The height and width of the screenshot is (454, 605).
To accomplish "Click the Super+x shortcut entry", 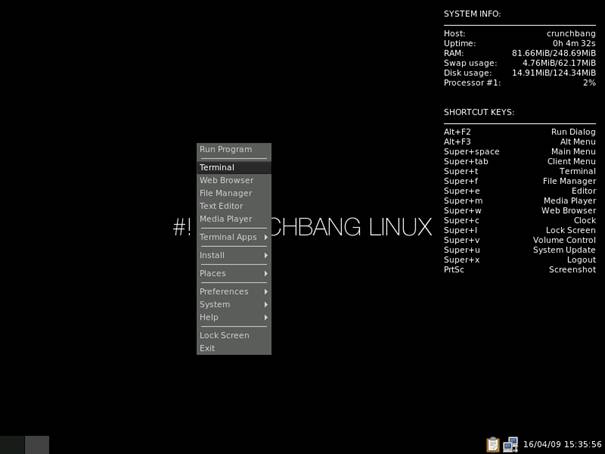I will pos(461,260).
